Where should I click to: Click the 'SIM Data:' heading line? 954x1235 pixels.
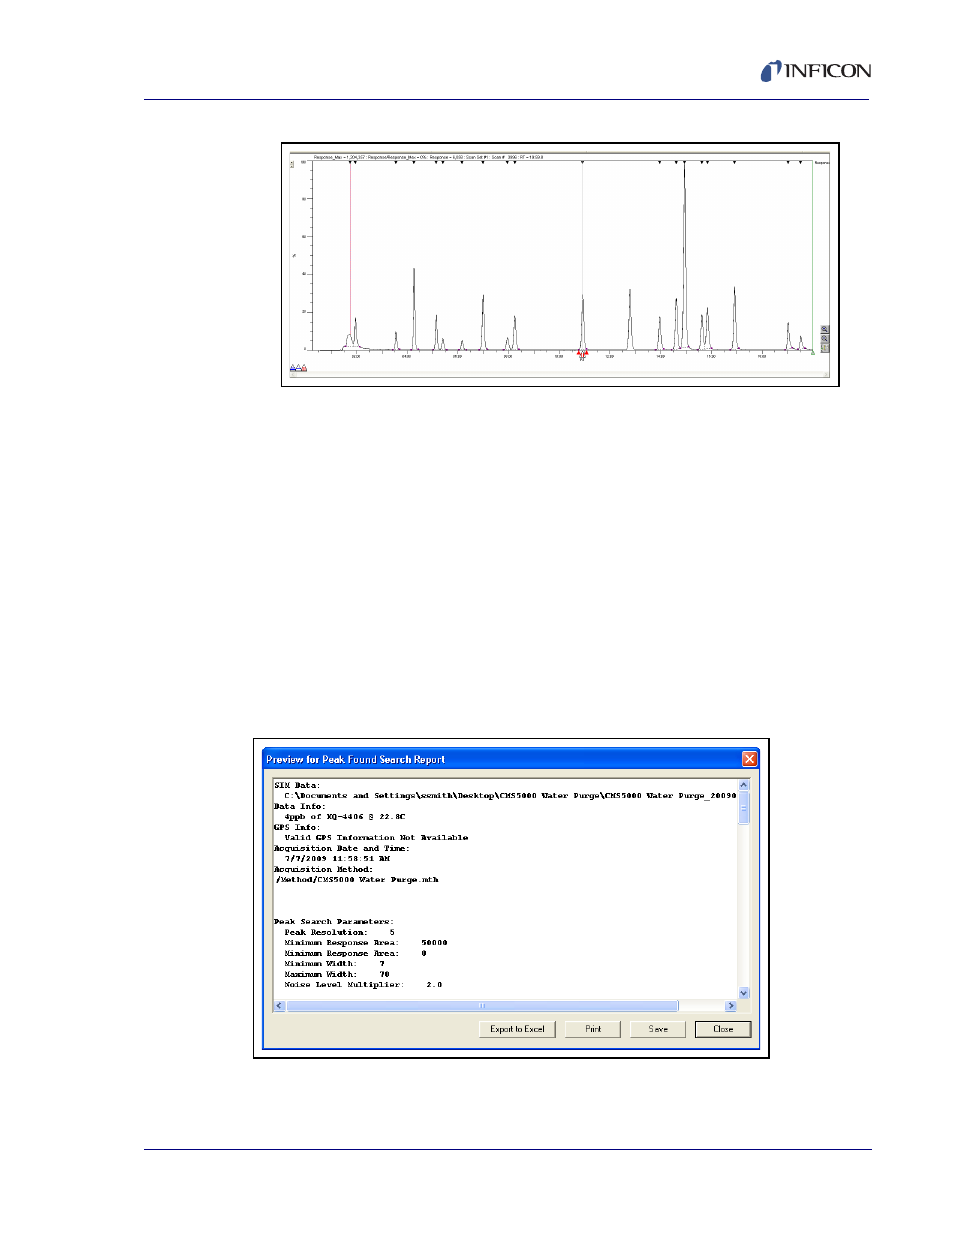[297, 785]
